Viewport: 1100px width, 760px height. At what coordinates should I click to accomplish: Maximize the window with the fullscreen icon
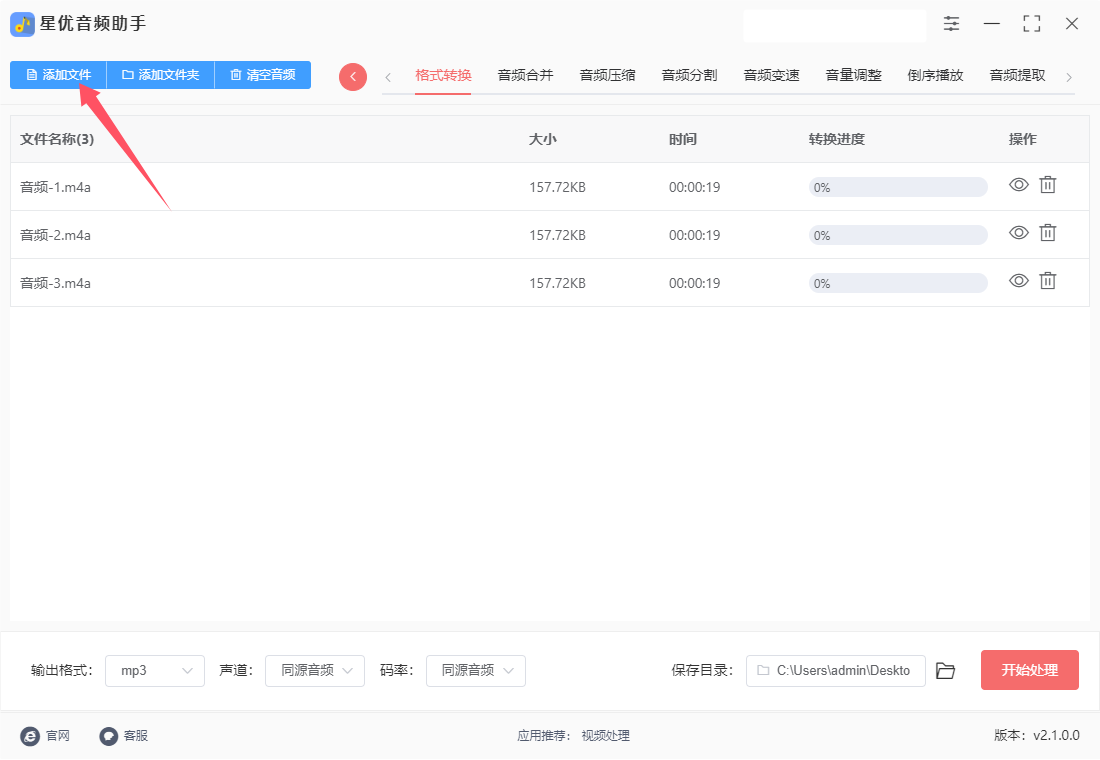point(1031,24)
